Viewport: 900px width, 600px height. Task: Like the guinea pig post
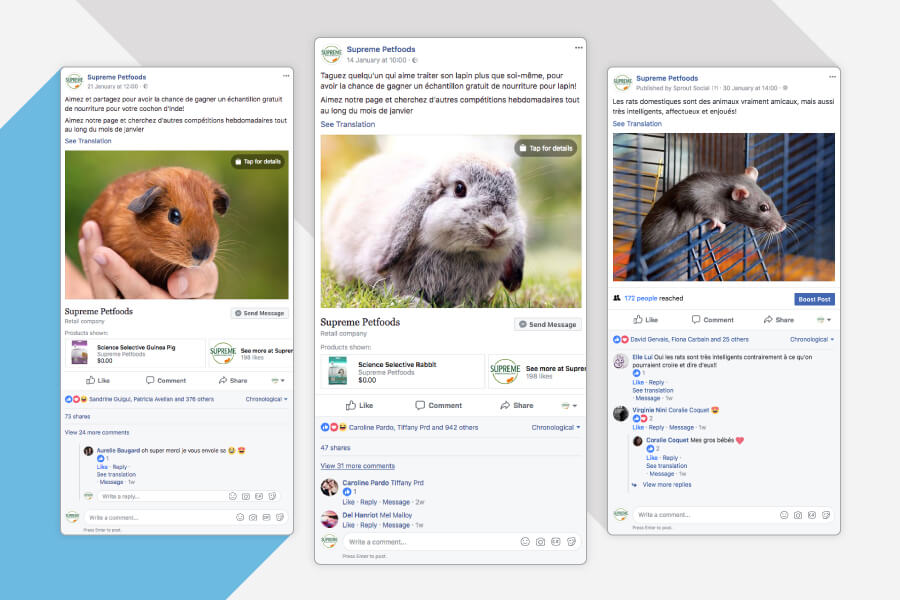(98, 380)
